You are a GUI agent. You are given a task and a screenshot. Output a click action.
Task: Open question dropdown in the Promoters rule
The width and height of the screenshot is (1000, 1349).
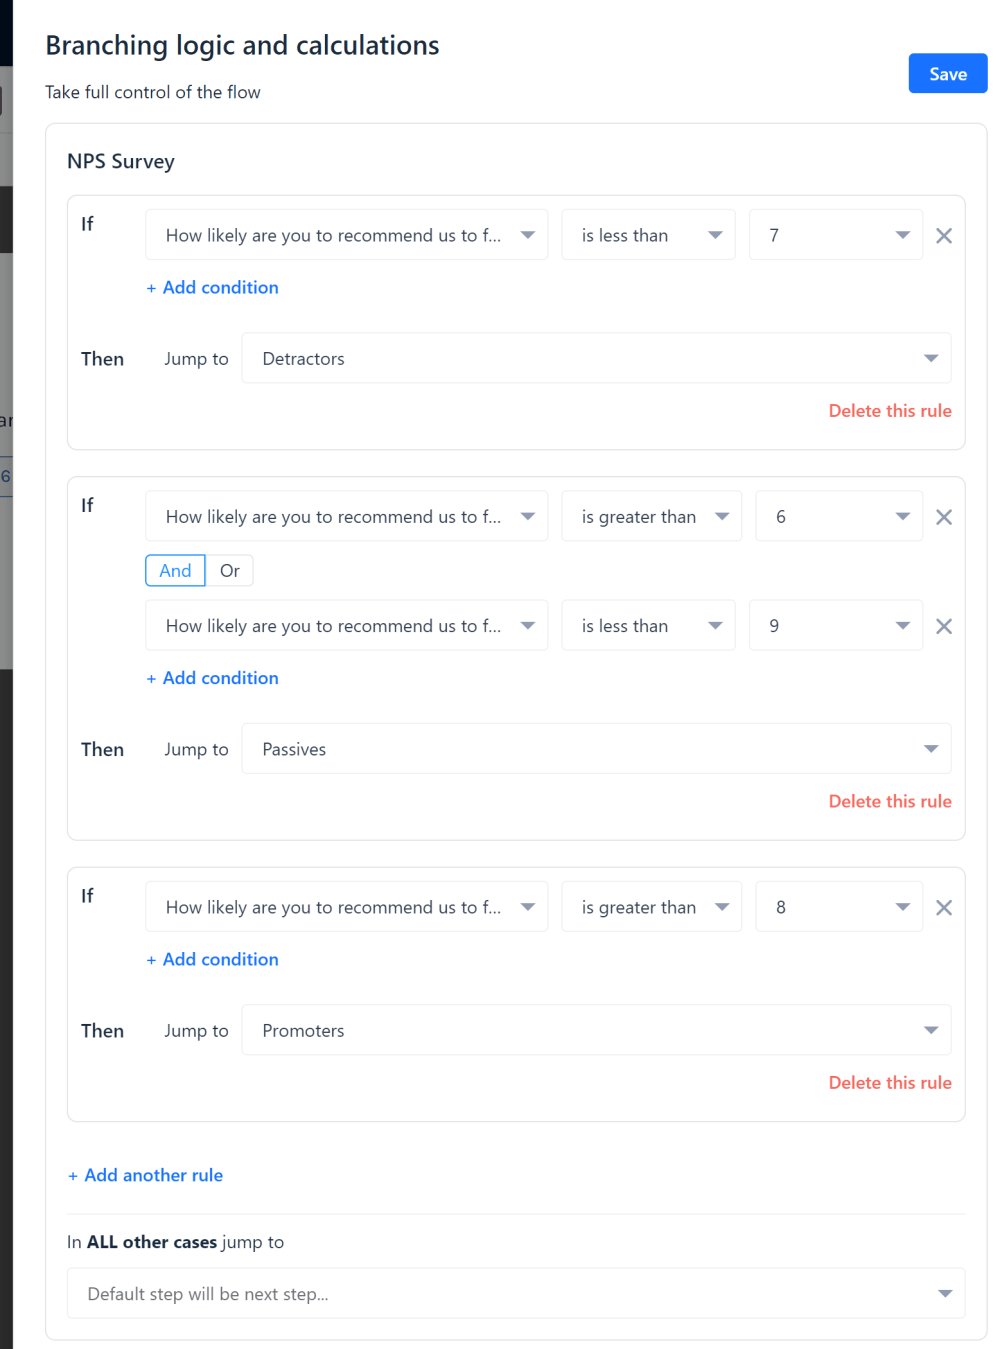point(346,908)
